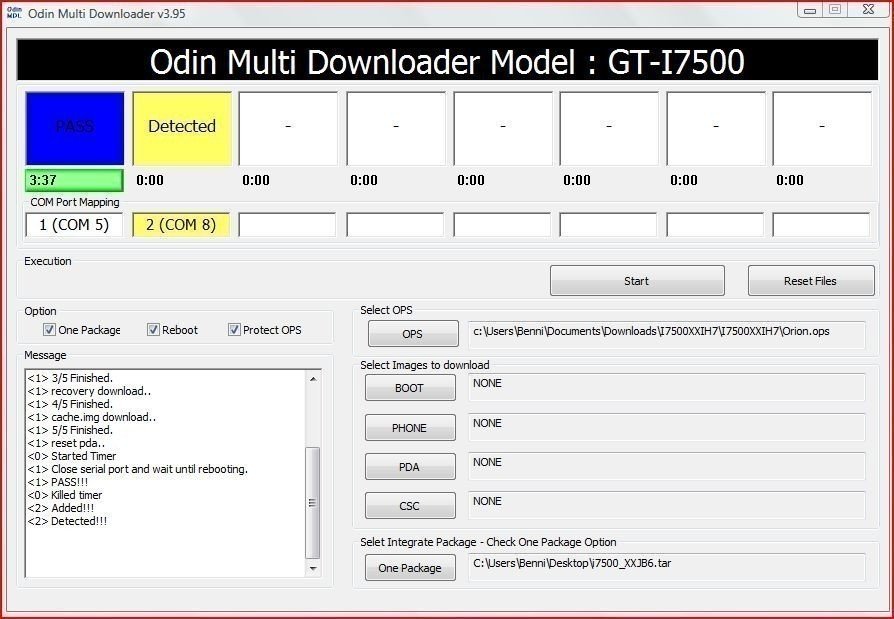This screenshot has width=894, height=619.
Task: Click the '<1> 4/5 Finished.' log line
Action: pyautogui.click(x=70, y=404)
